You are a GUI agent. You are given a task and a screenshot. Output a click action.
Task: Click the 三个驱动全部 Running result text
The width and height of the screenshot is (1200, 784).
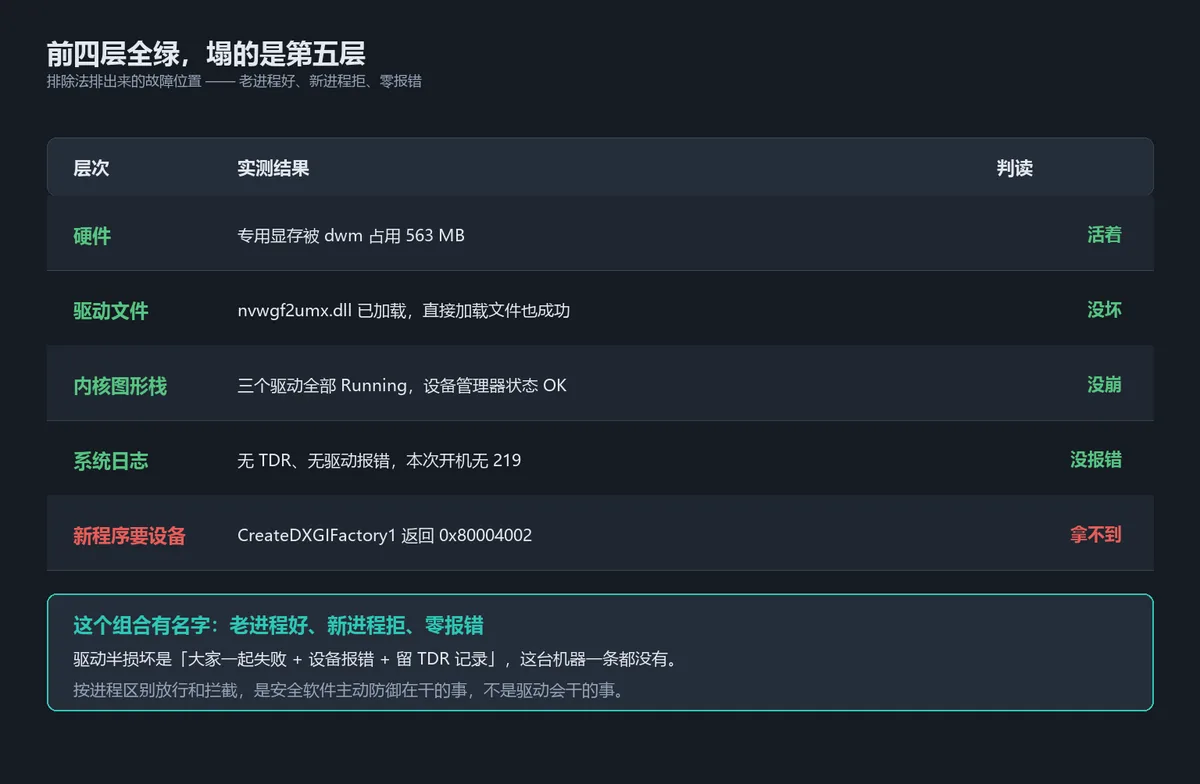(x=402, y=386)
